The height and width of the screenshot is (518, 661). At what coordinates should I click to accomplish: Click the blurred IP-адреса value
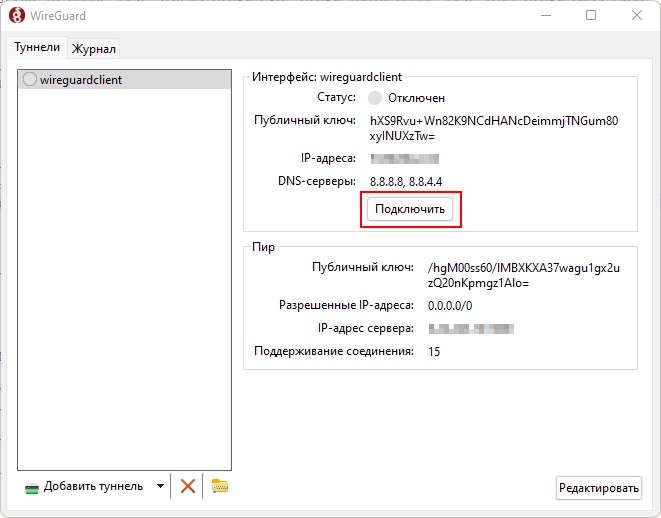(x=405, y=159)
